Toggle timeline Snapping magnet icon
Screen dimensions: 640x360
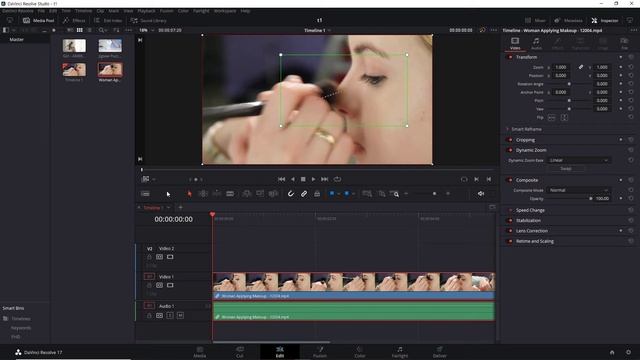point(290,194)
